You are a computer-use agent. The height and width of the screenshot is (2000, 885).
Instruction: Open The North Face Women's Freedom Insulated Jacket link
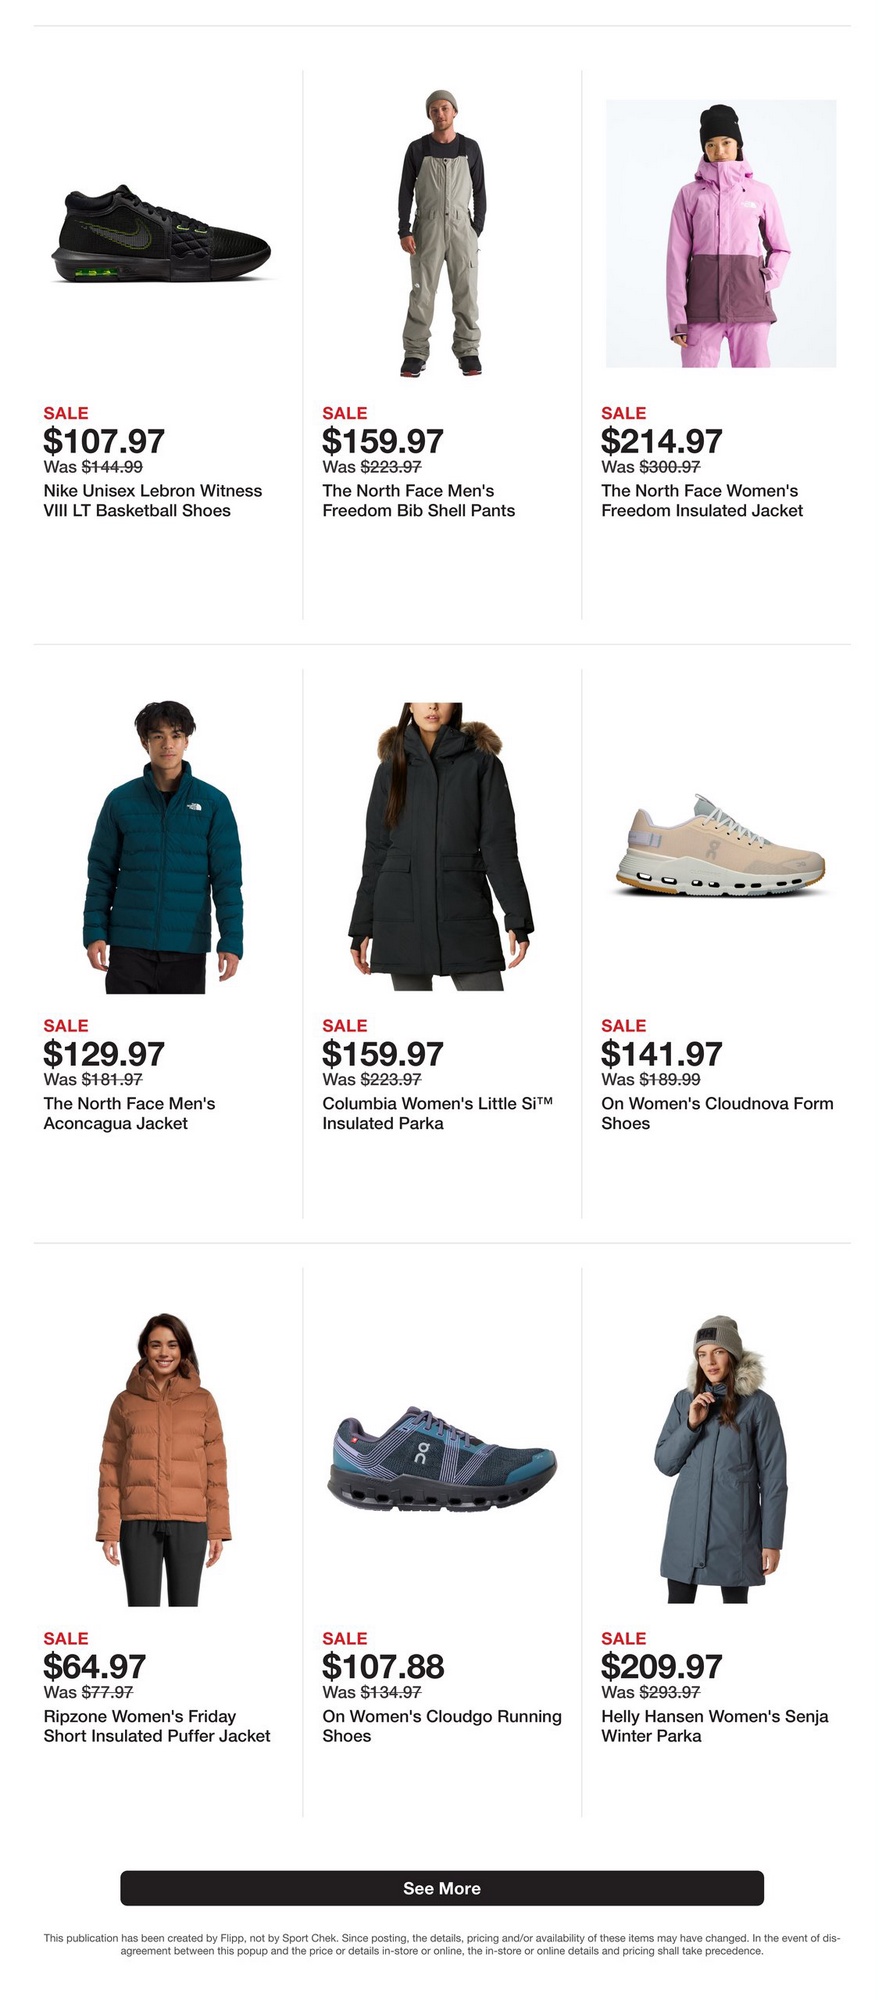tap(702, 500)
